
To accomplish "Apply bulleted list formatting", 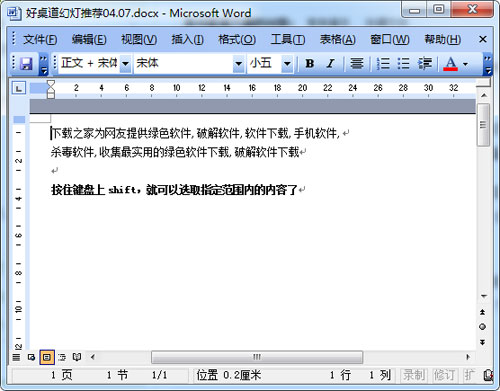I will tap(403, 63).
